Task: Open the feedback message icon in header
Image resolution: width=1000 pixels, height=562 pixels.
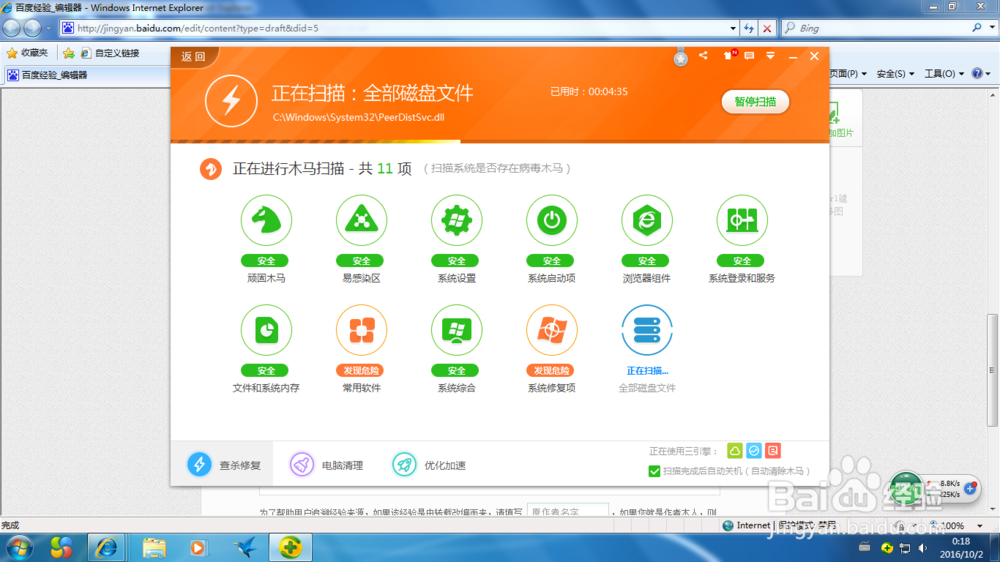Action: point(749,56)
